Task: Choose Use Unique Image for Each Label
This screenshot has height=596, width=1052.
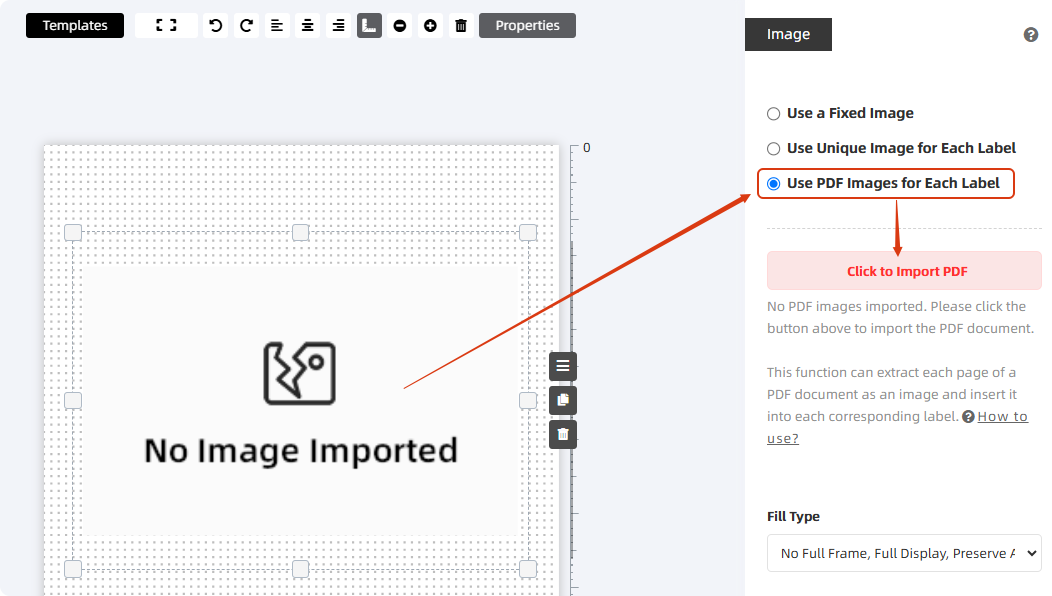Action: click(773, 149)
